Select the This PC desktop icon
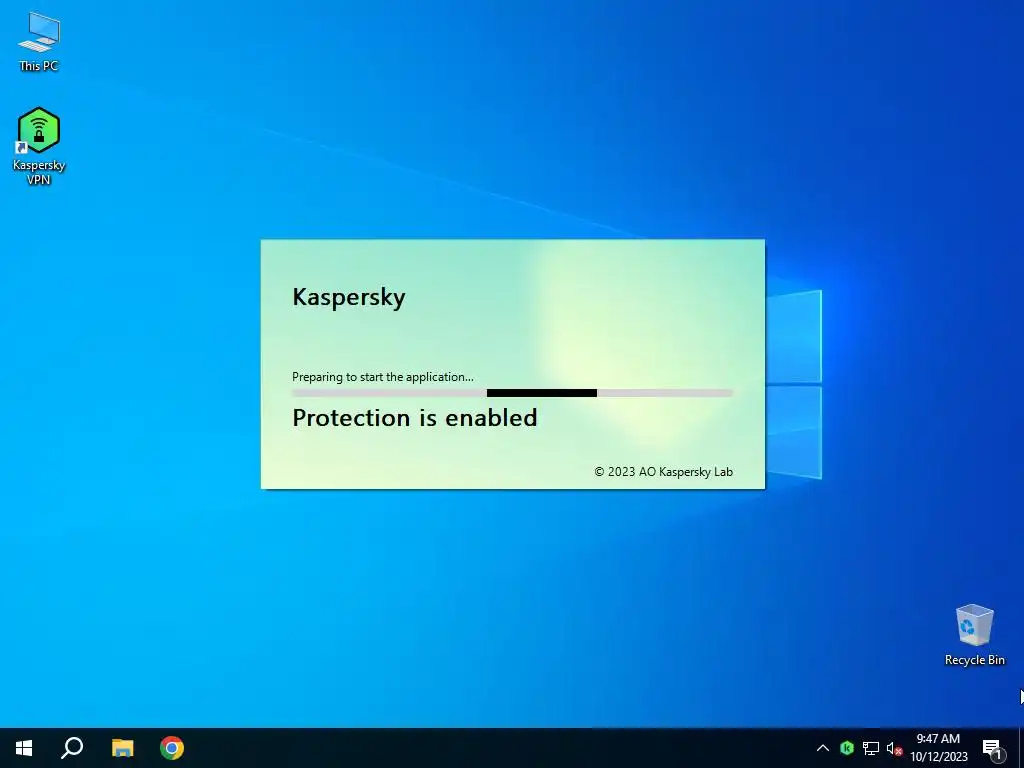The image size is (1024, 768). (x=39, y=41)
